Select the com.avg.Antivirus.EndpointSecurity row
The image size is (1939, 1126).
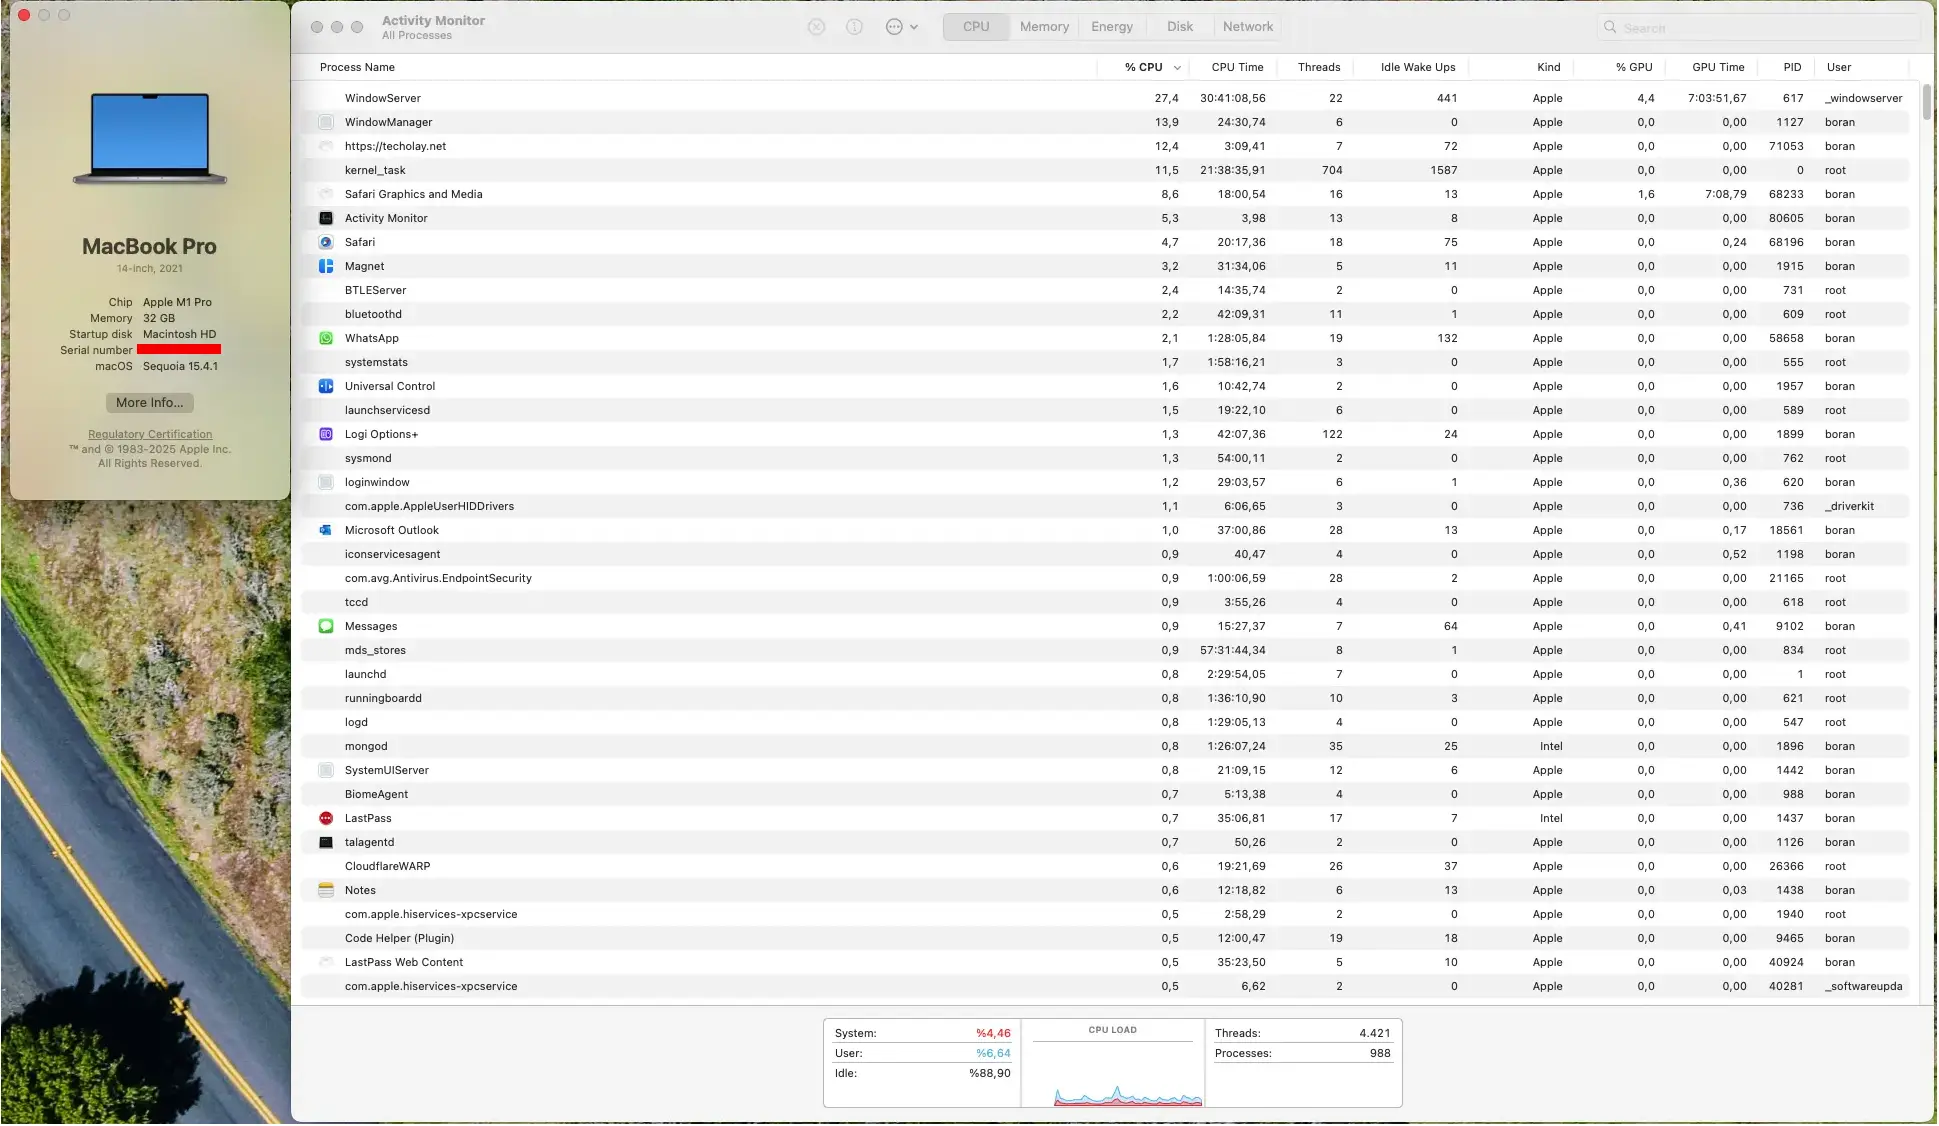tap(1106, 578)
